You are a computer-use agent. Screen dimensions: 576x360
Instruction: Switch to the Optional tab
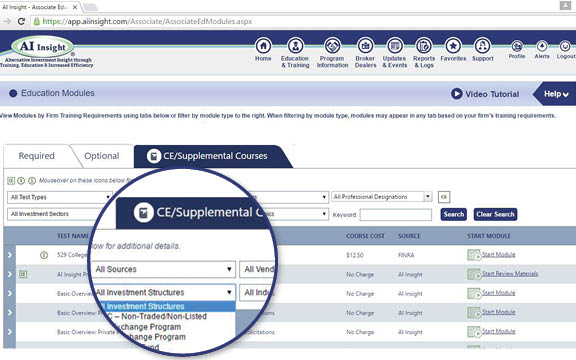tap(102, 156)
